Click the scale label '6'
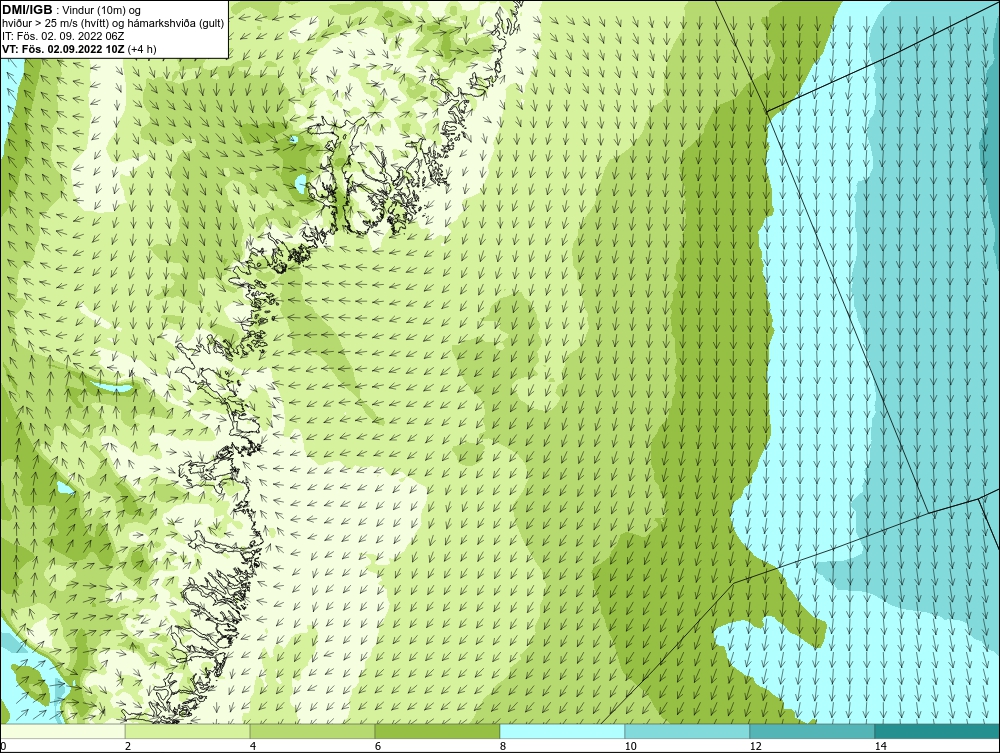 (378, 747)
